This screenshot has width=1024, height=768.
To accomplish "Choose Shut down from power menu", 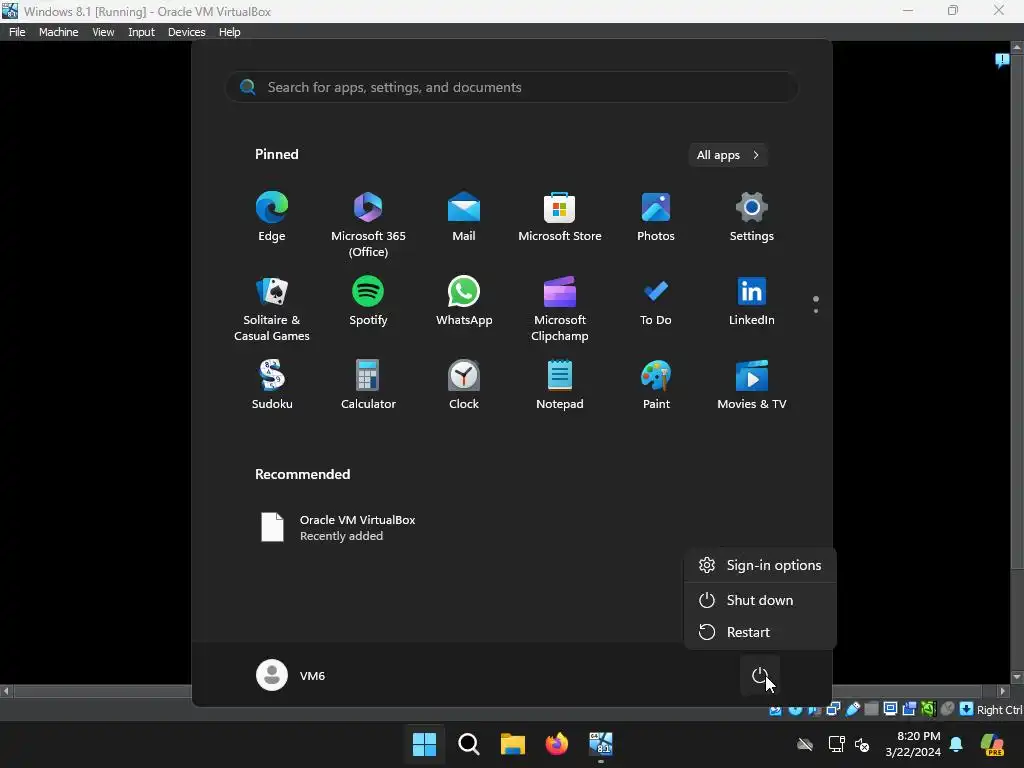I will (x=760, y=600).
